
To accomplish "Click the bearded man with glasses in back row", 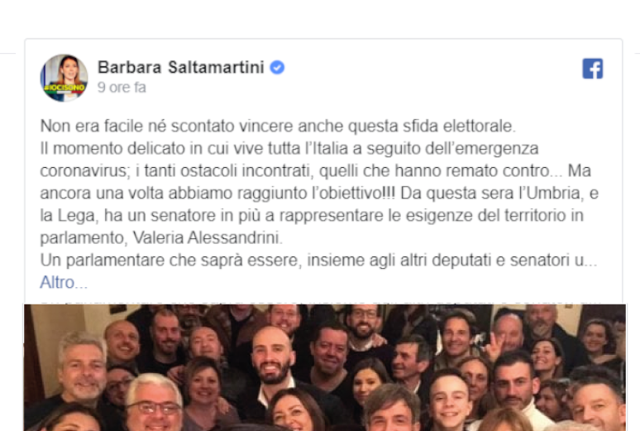I will (x=364, y=321).
